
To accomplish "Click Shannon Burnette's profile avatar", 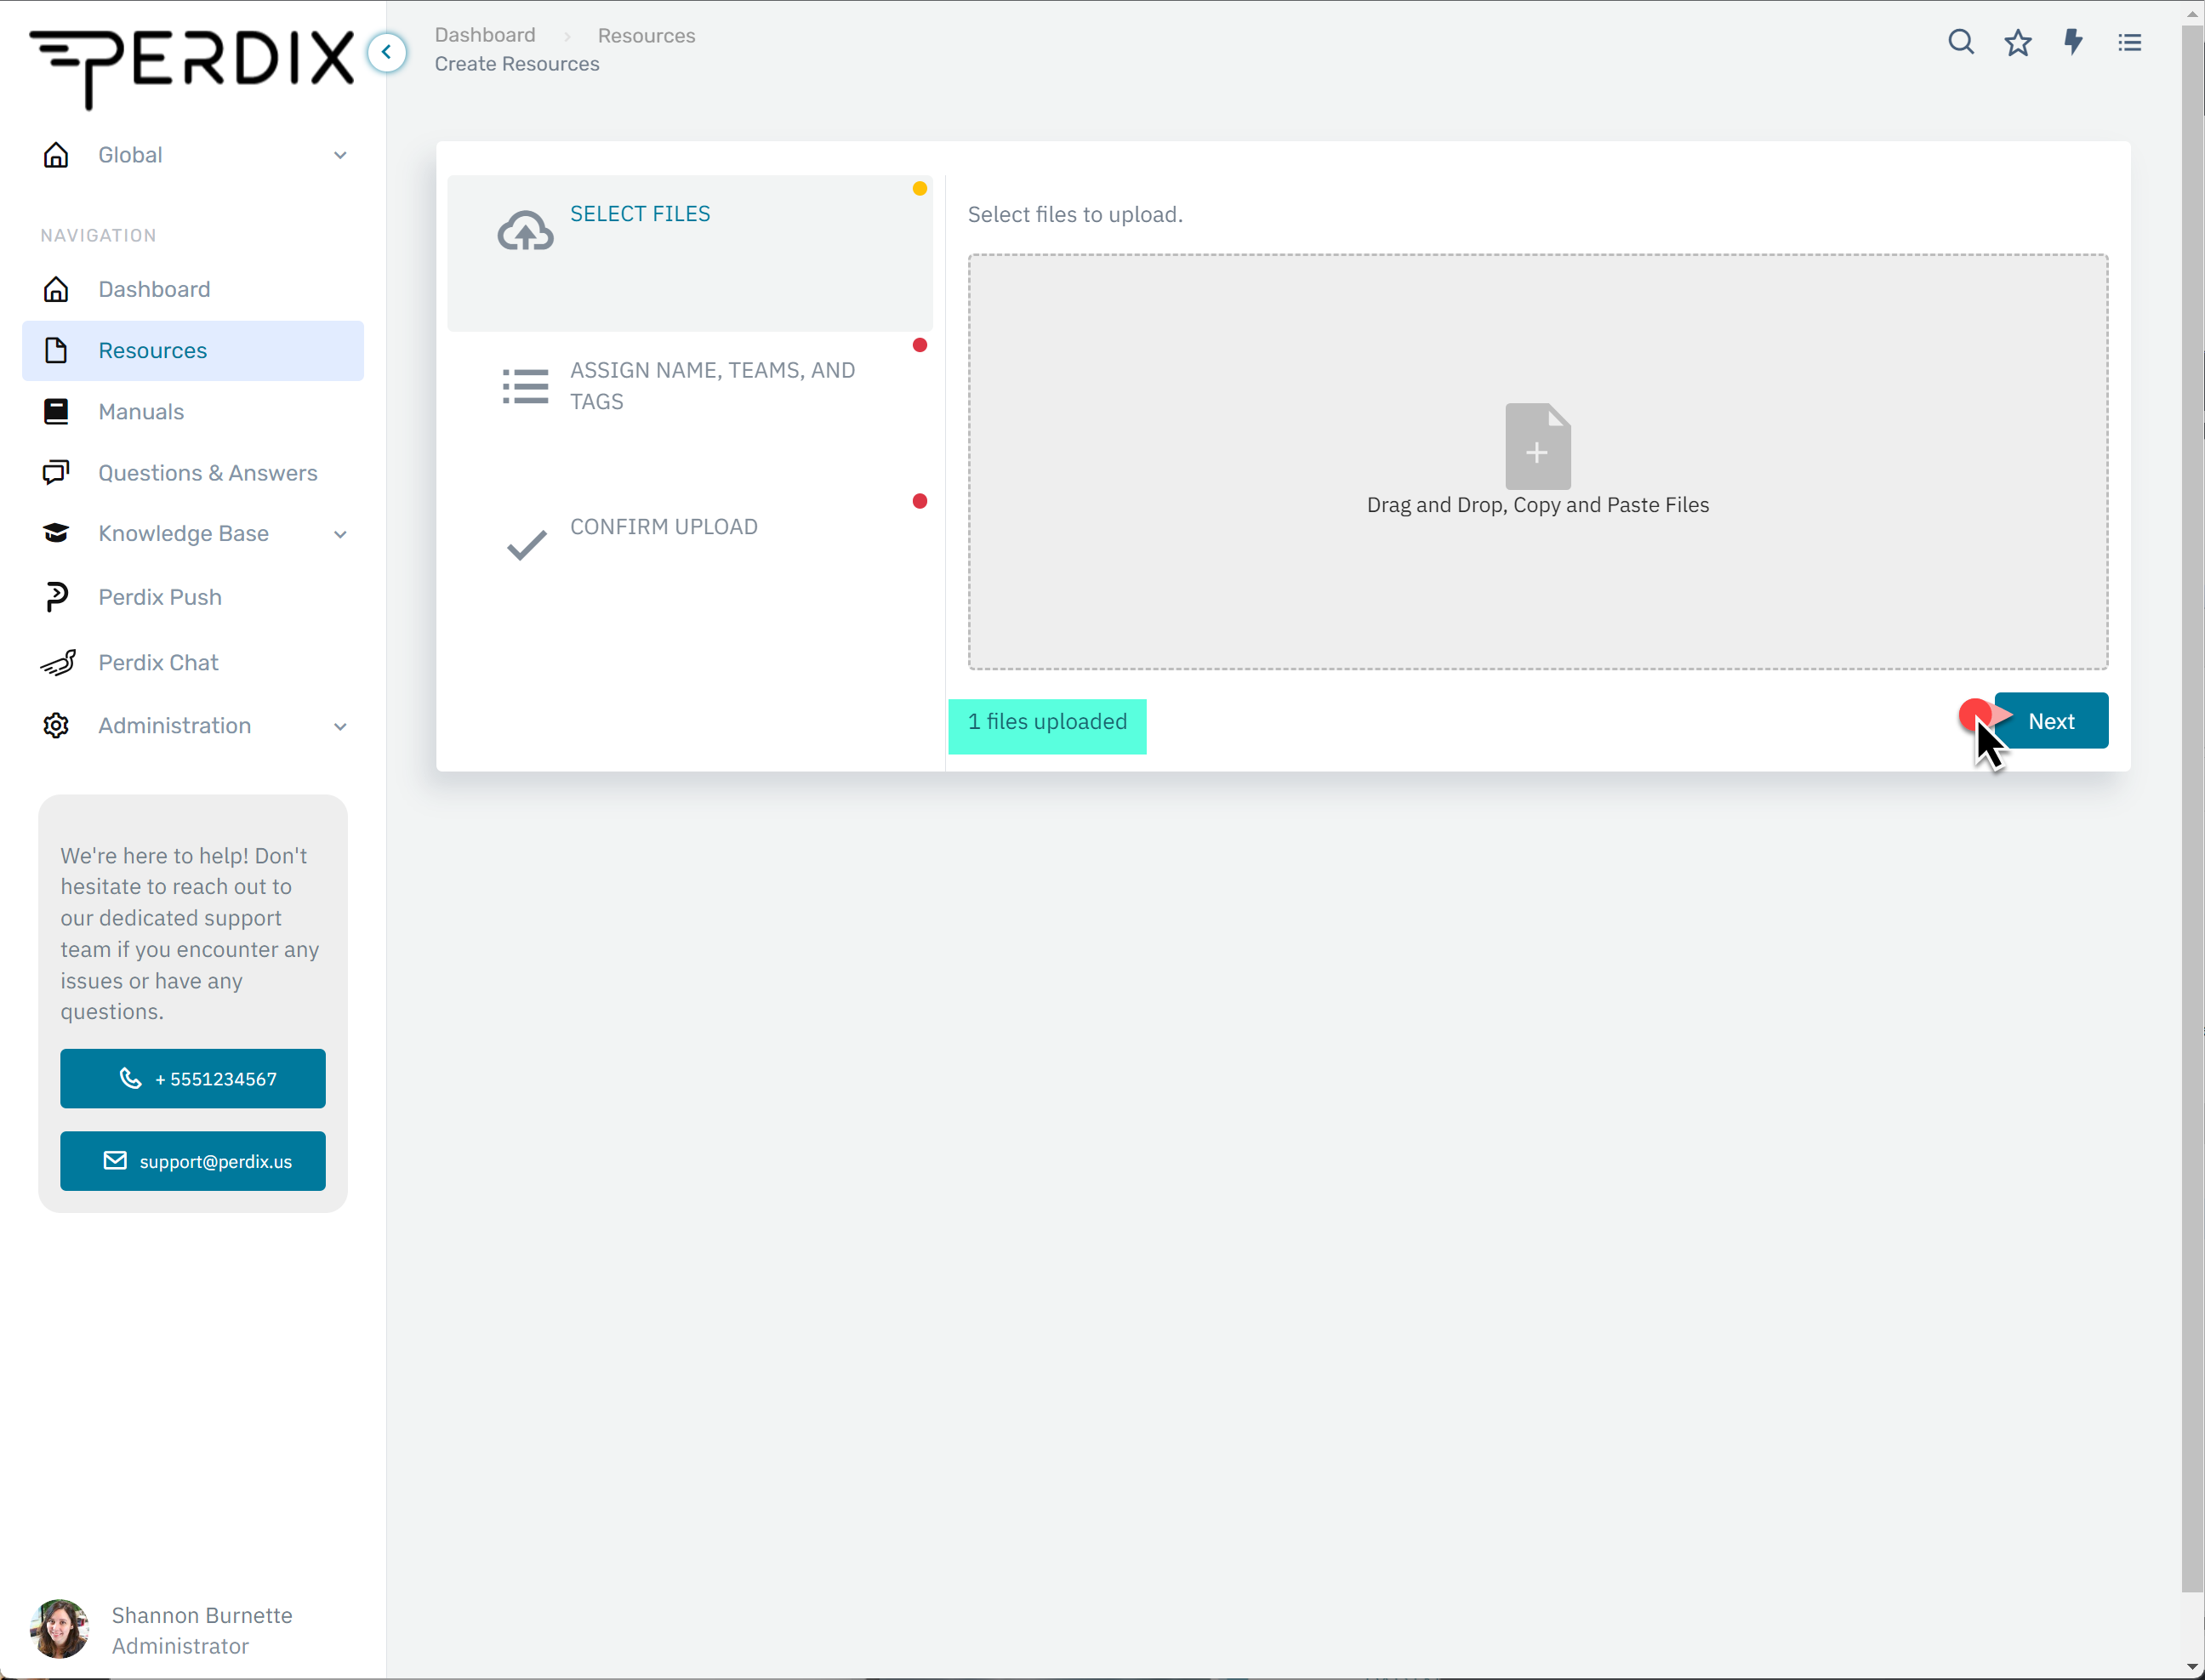I will pos(60,1628).
